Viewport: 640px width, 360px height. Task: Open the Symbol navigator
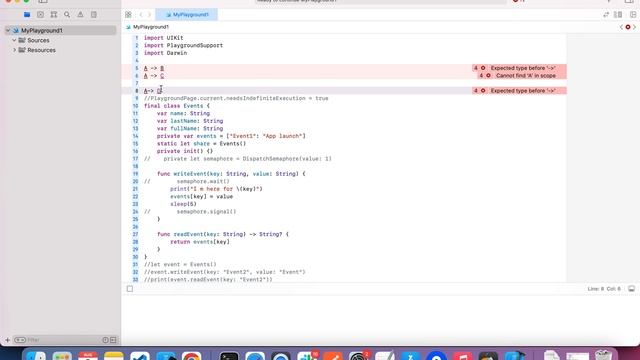54,15
